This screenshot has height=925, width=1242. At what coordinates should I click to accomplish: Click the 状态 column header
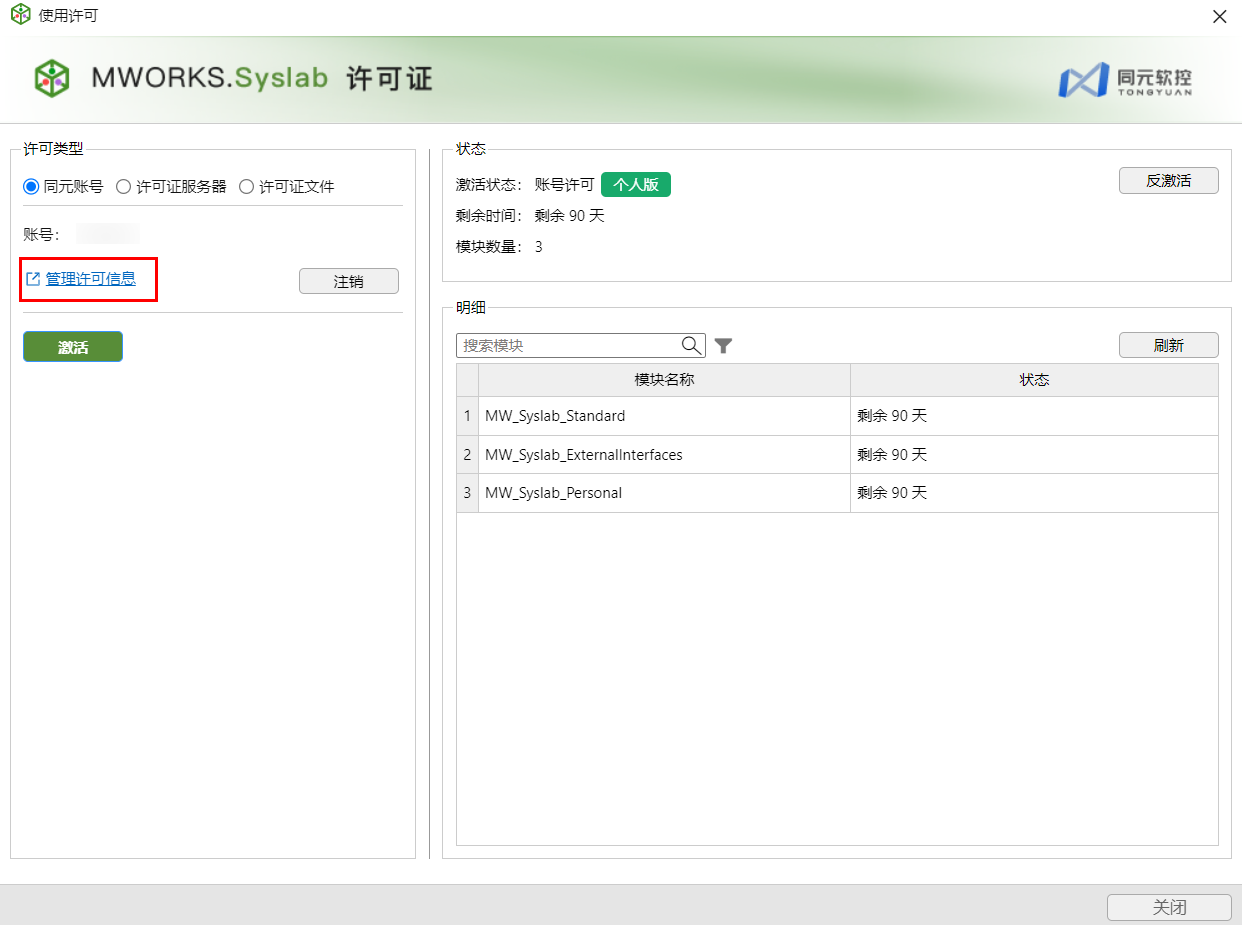[x=1034, y=380]
